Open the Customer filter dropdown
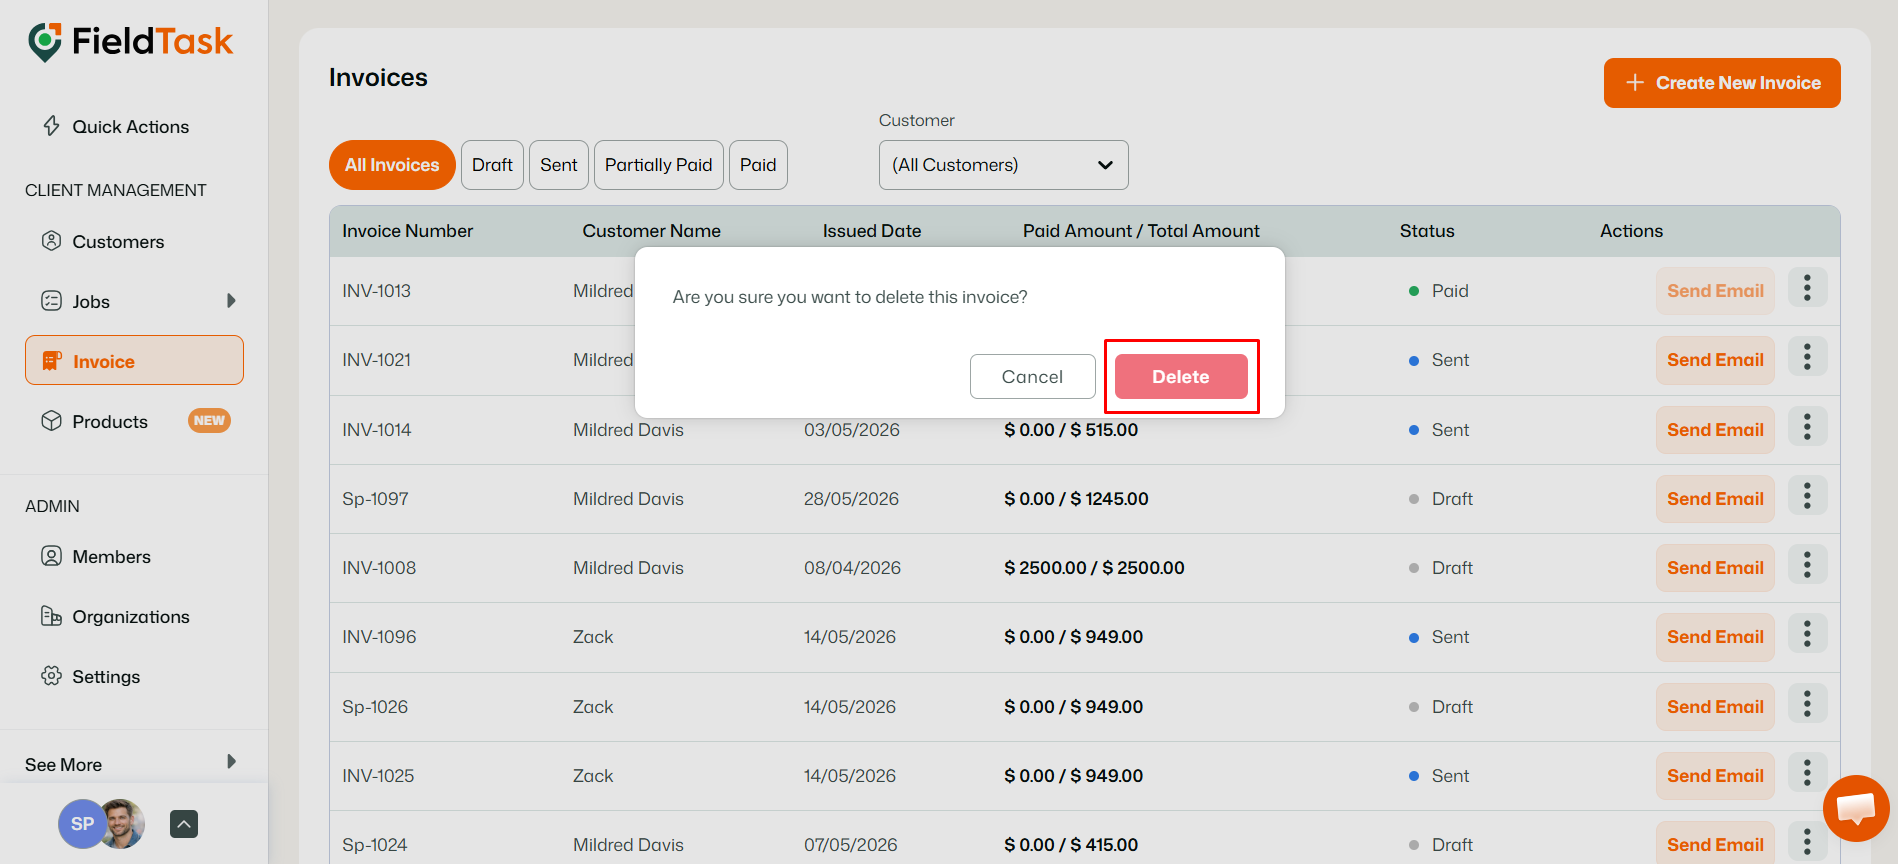 coord(1003,165)
